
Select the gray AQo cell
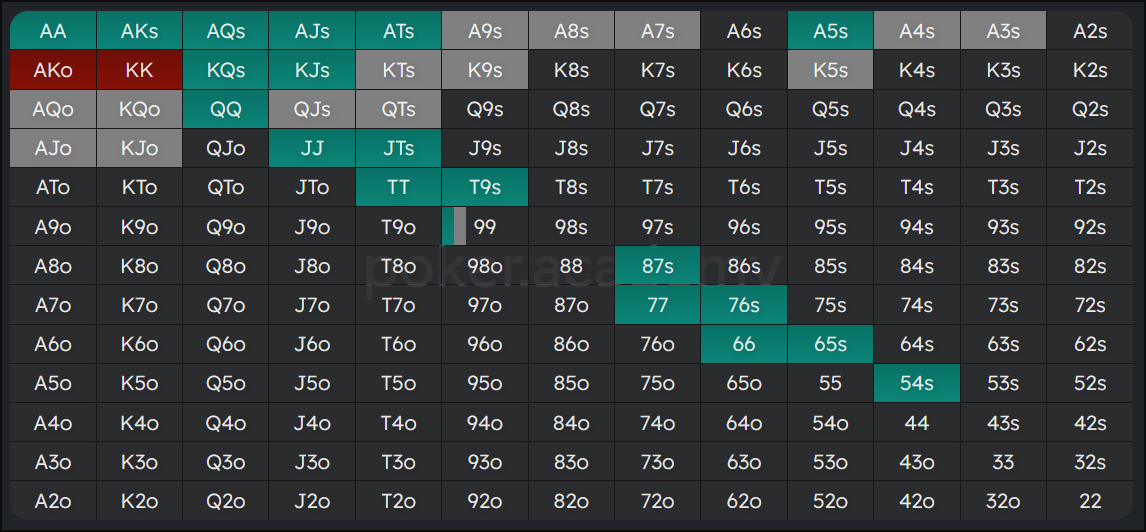coord(53,109)
